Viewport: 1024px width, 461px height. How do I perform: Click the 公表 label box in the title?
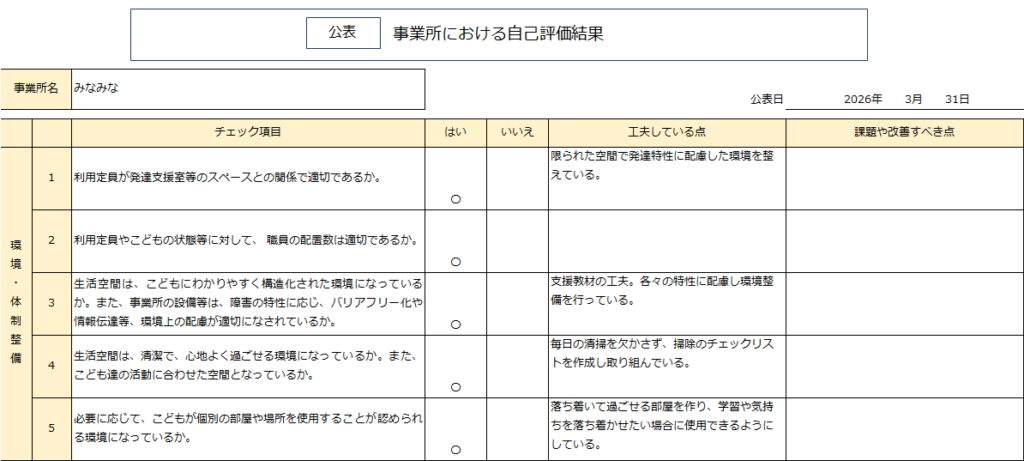343,33
